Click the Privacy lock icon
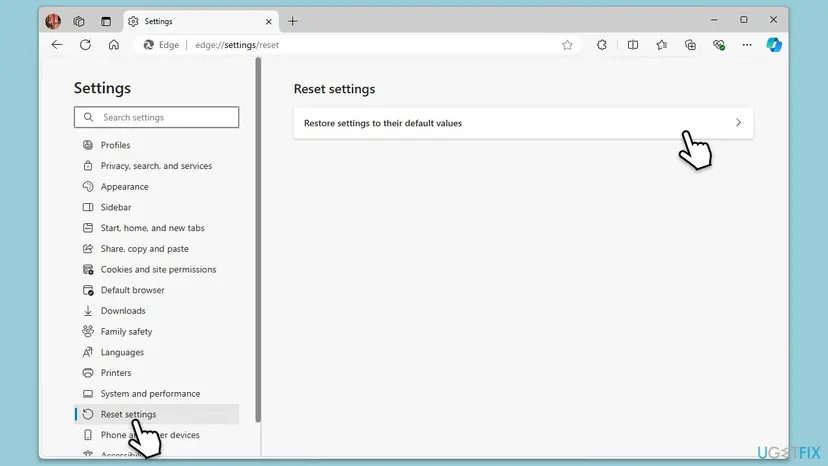Screen dimensions: 828x466 88,166
